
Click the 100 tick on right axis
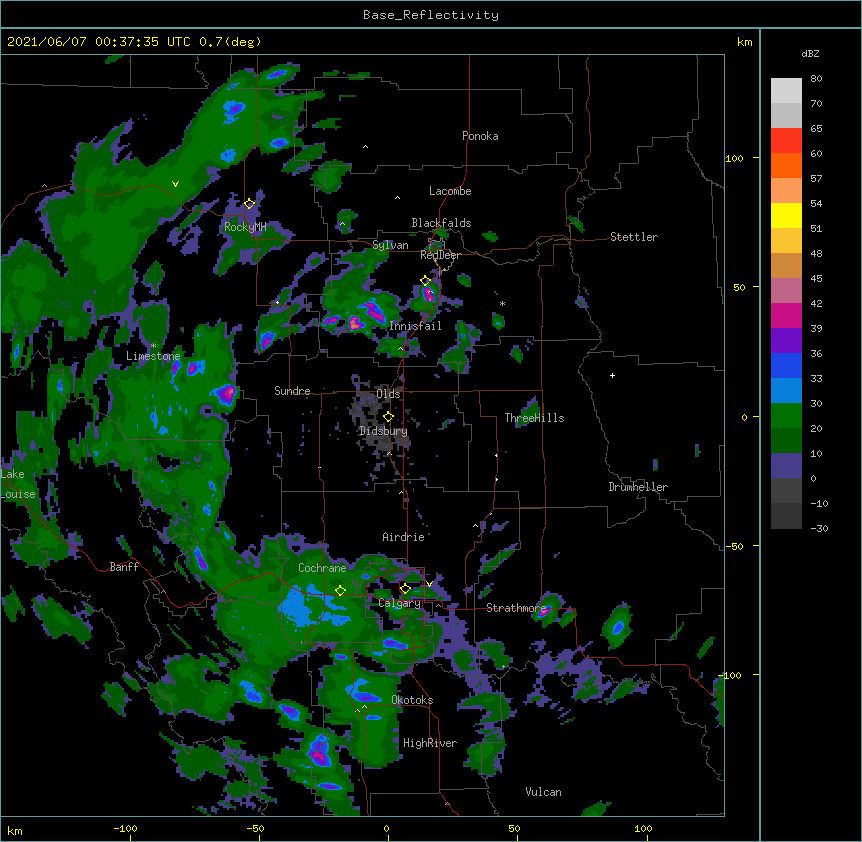pyautogui.click(x=734, y=158)
